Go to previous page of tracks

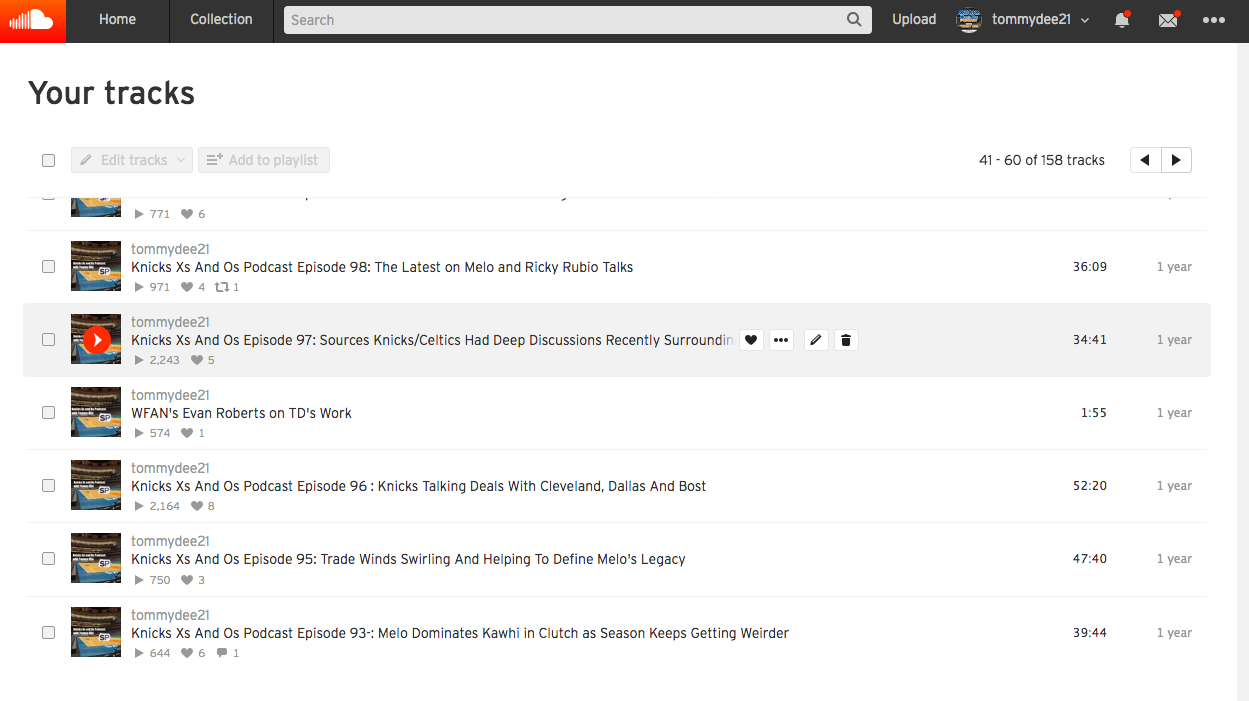pyautogui.click(x=1145, y=160)
